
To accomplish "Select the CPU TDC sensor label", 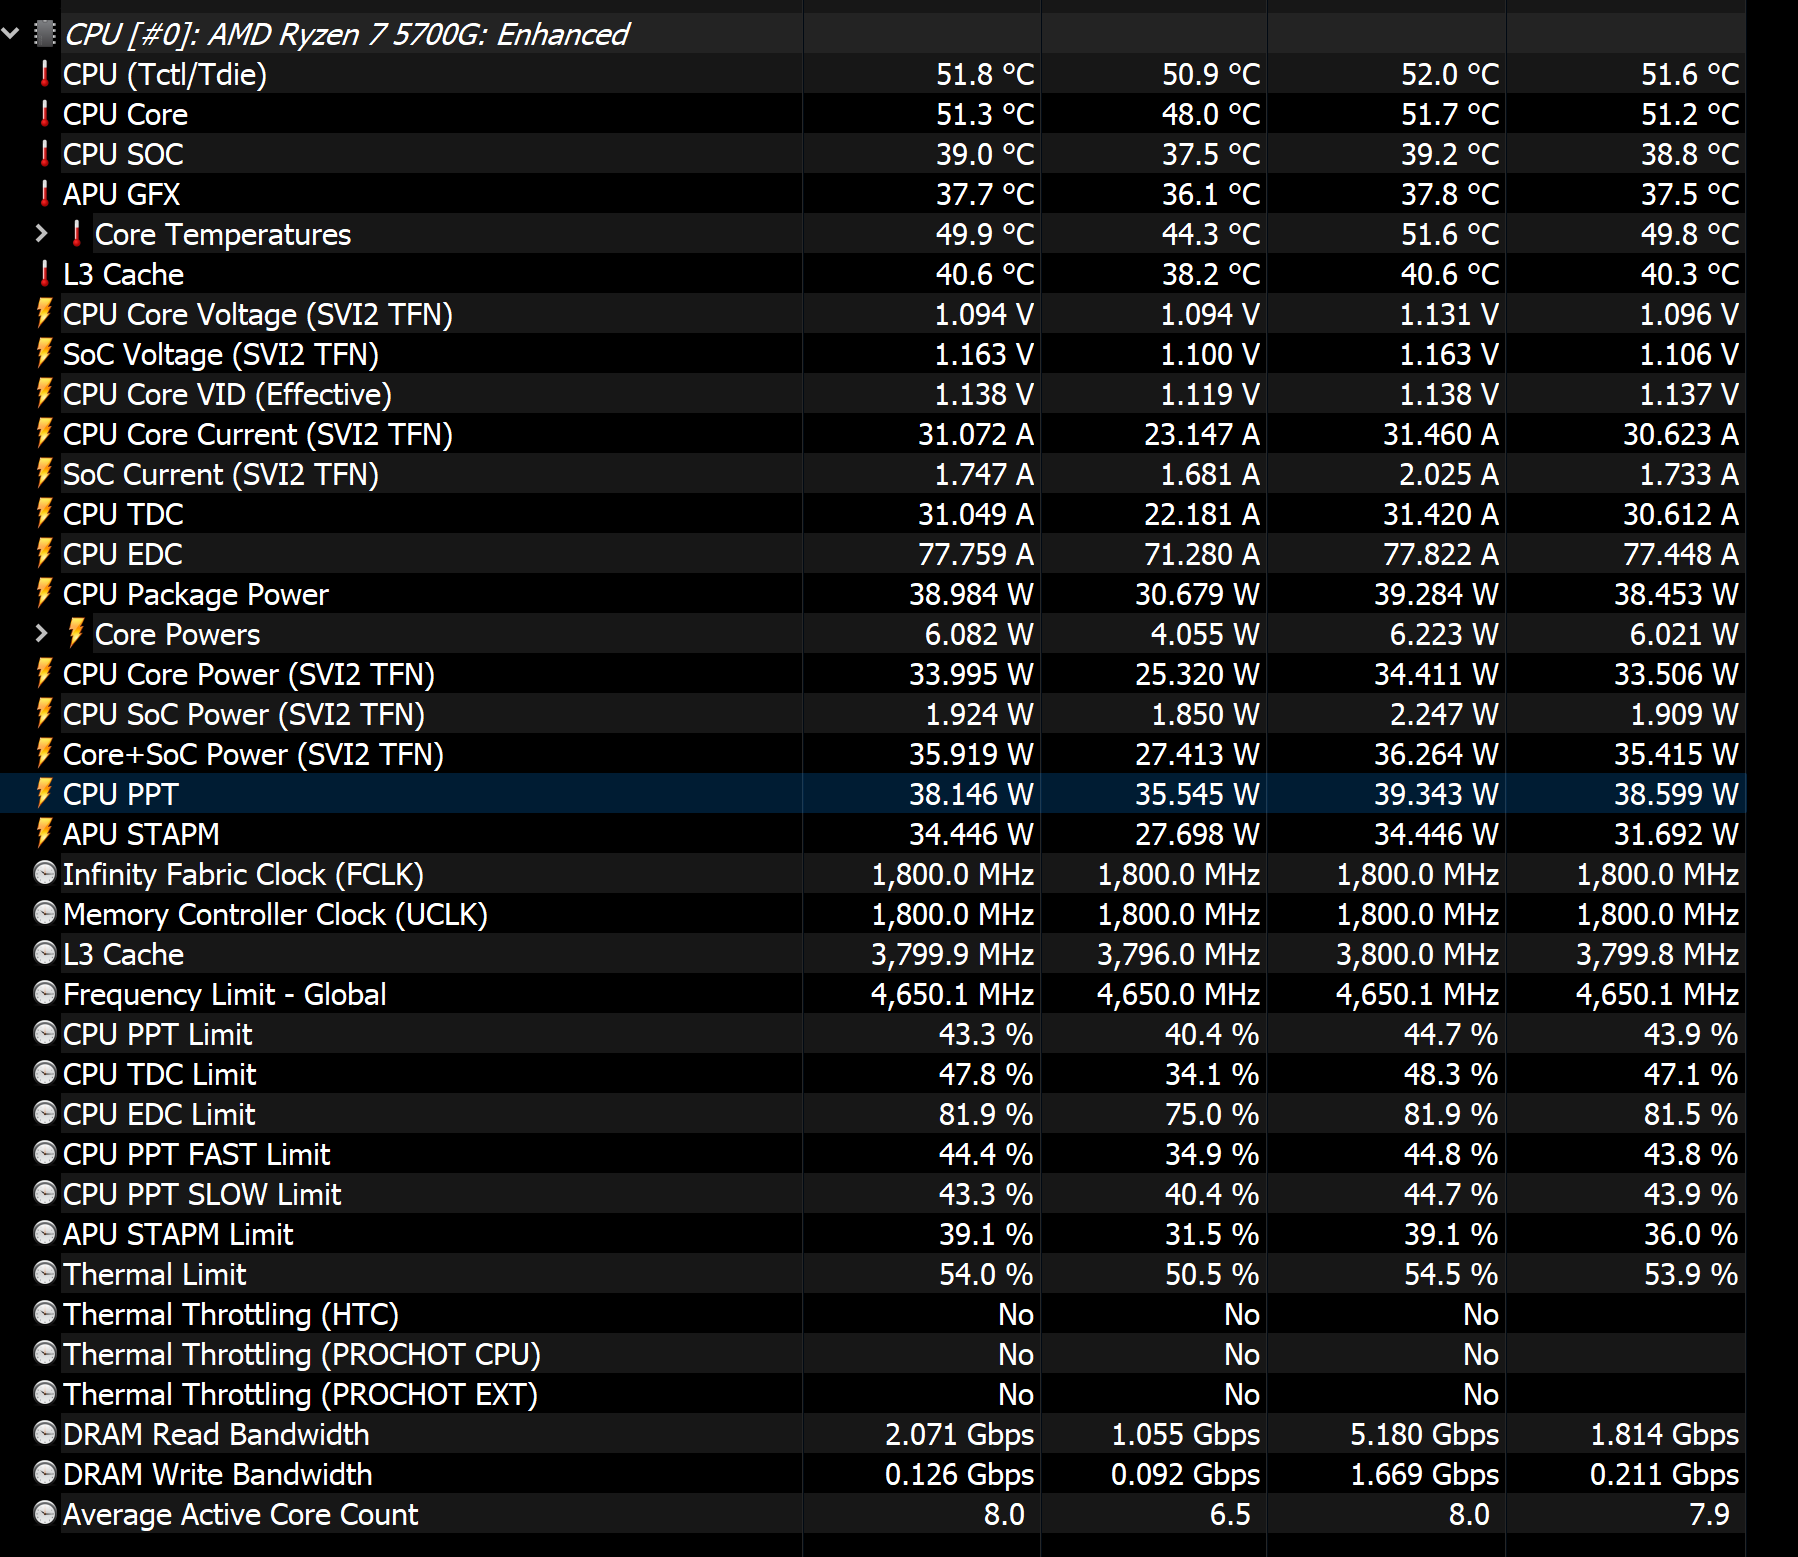I will [x=123, y=515].
